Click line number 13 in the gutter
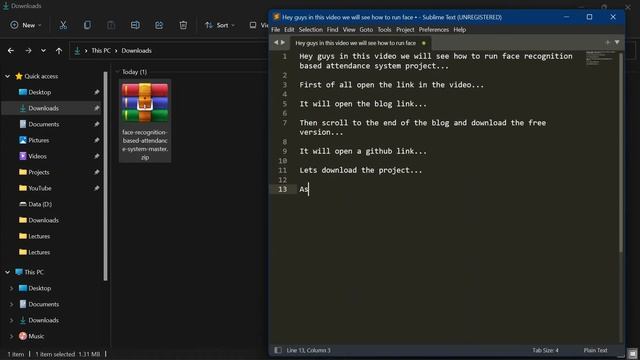Screen dimensions: 640x360 tap(282, 189)
